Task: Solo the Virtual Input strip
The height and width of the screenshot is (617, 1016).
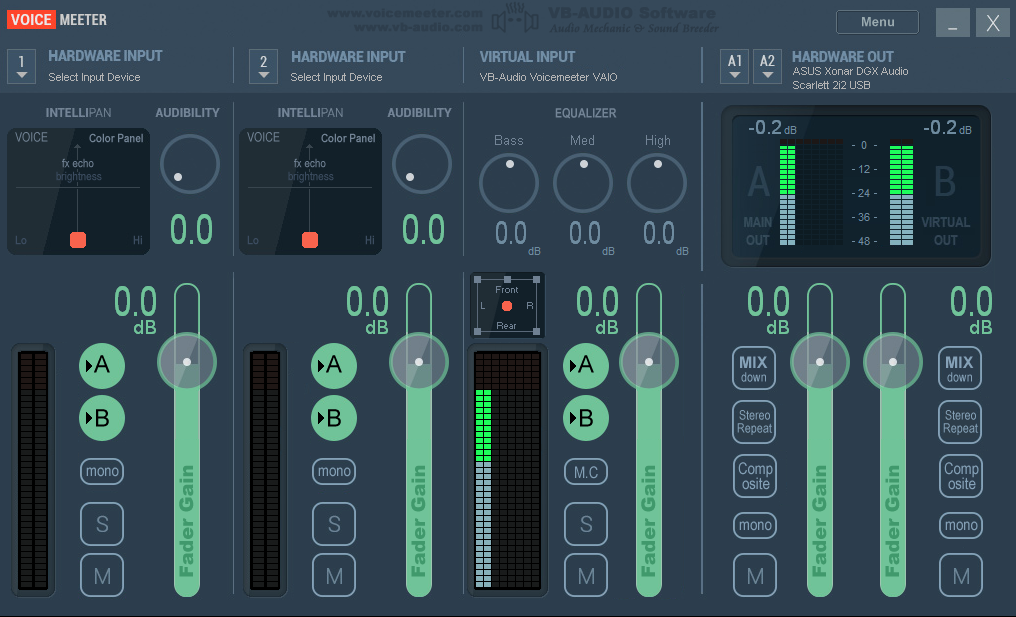Action: coord(586,524)
